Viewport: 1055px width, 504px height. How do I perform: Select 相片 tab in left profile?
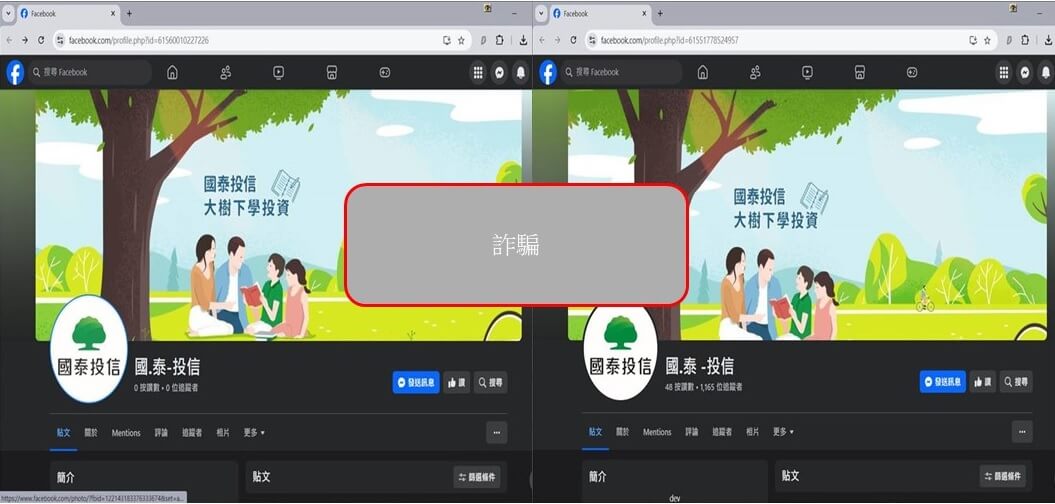point(223,433)
